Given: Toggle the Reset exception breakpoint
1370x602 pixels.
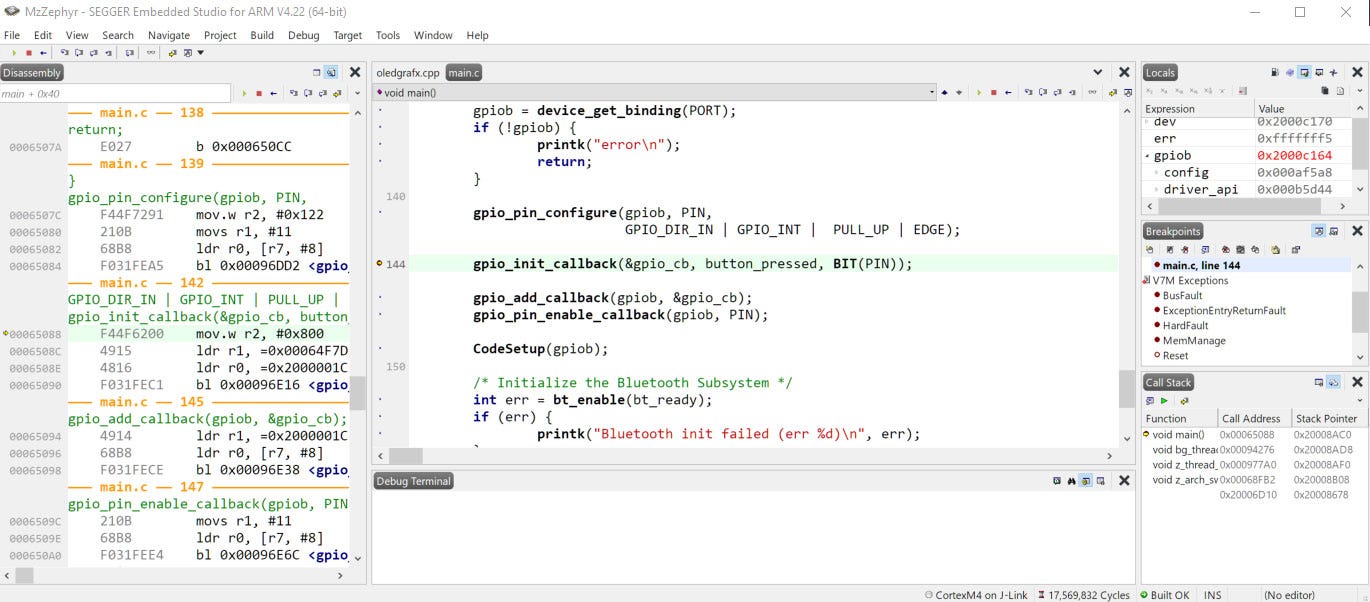Looking at the screenshot, I should pos(1157,355).
